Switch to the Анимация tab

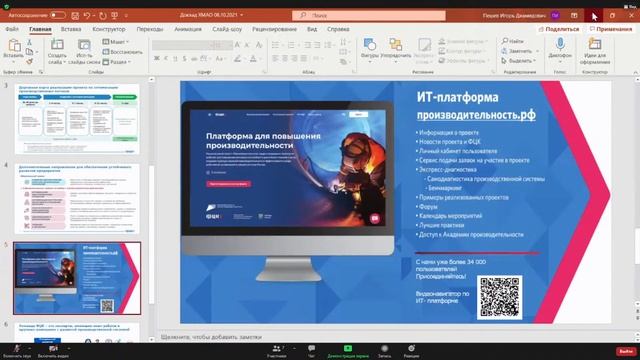tap(188, 29)
